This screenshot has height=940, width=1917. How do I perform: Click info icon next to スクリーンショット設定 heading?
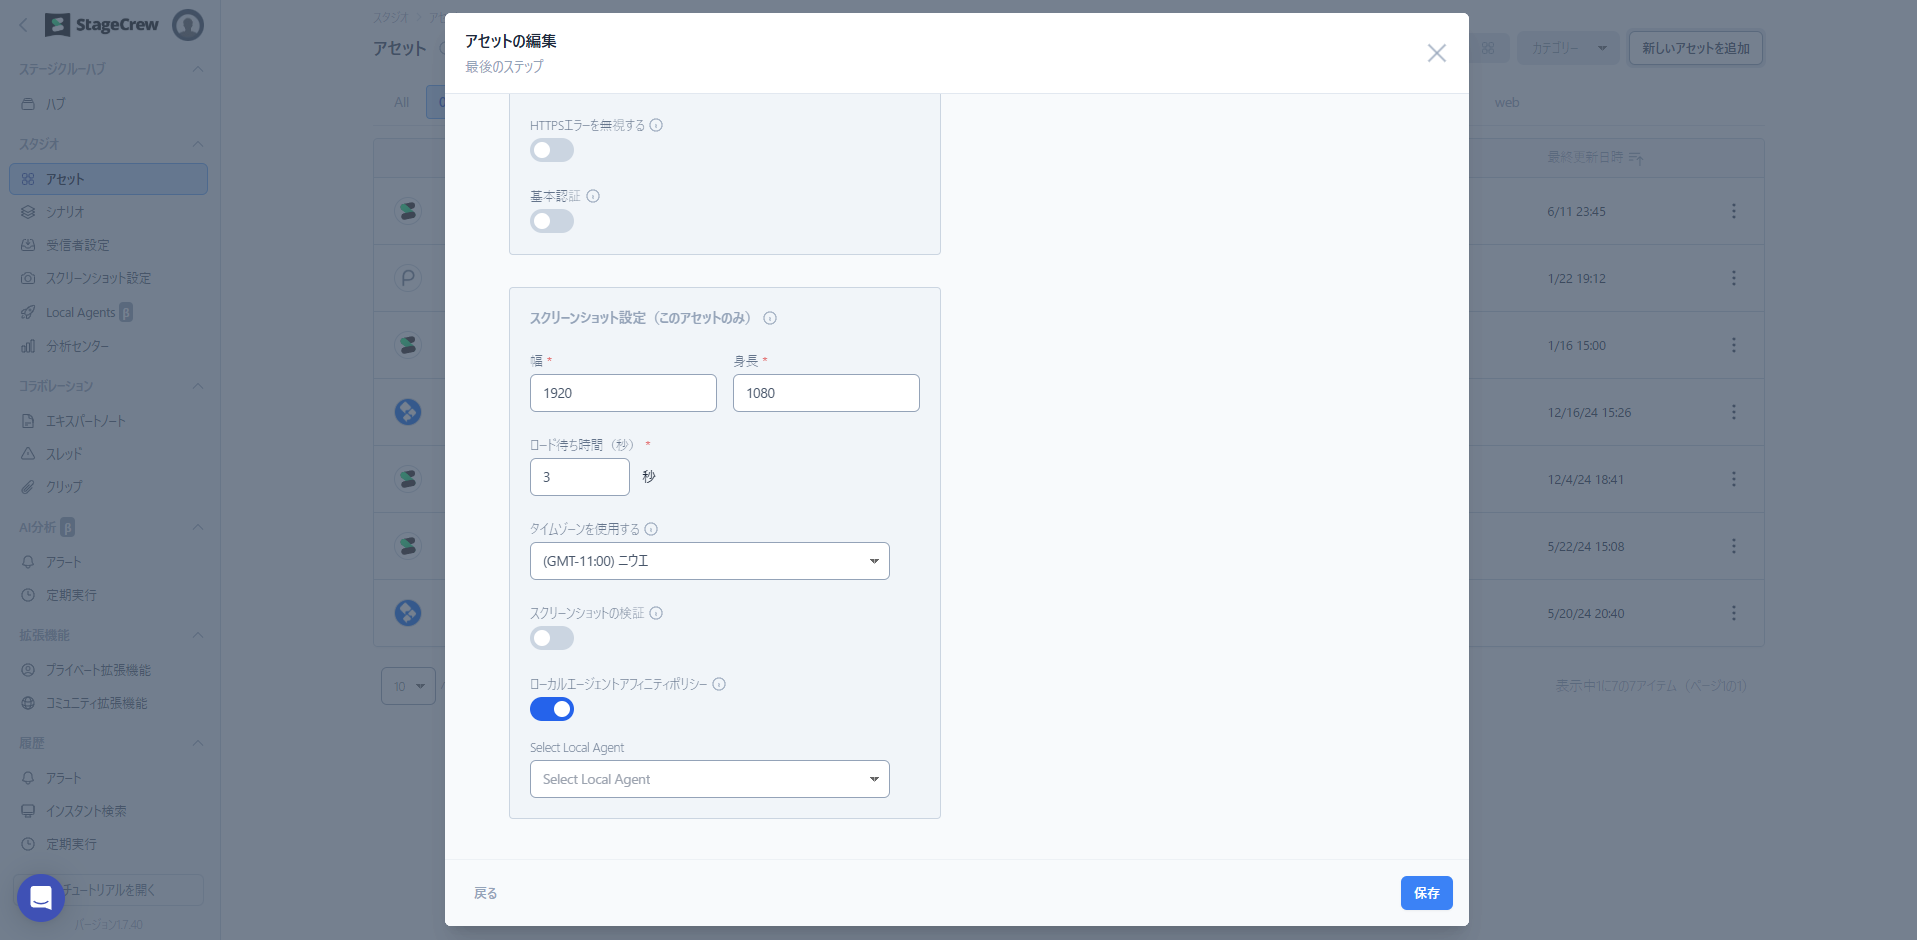click(x=770, y=318)
